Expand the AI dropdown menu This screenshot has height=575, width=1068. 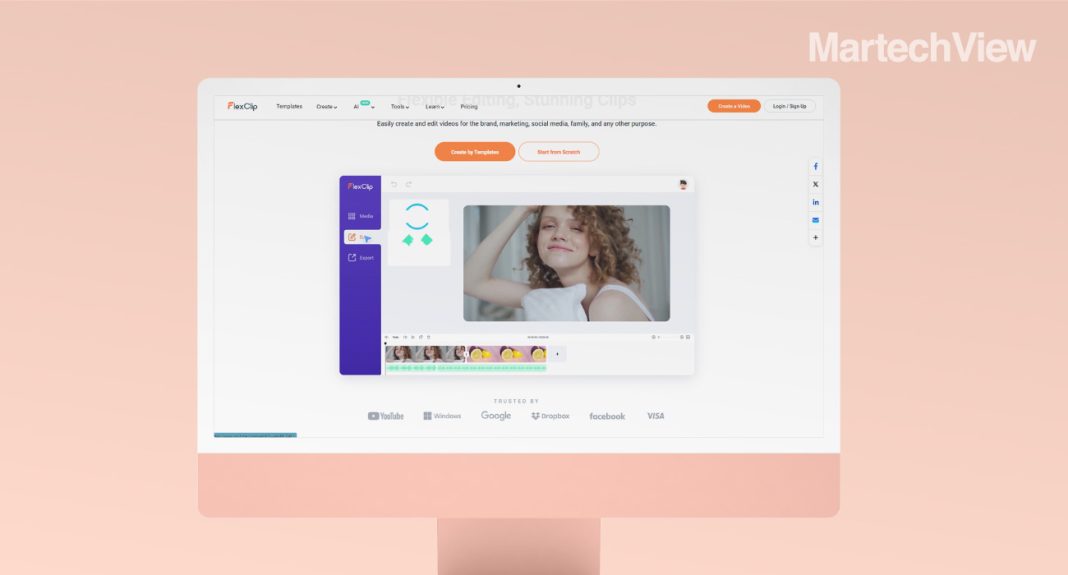click(364, 106)
